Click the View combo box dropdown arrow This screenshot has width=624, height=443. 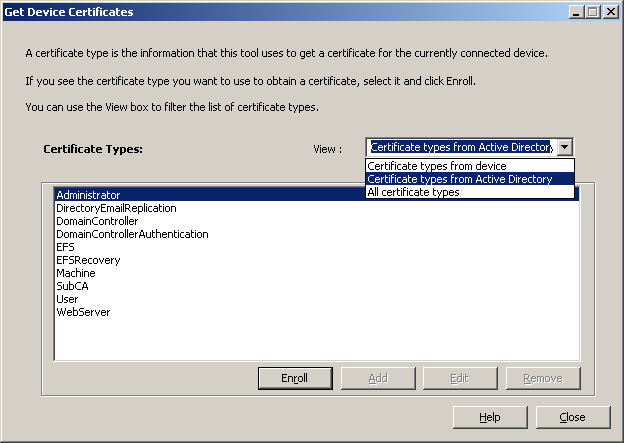pyautogui.click(x=565, y=147)
